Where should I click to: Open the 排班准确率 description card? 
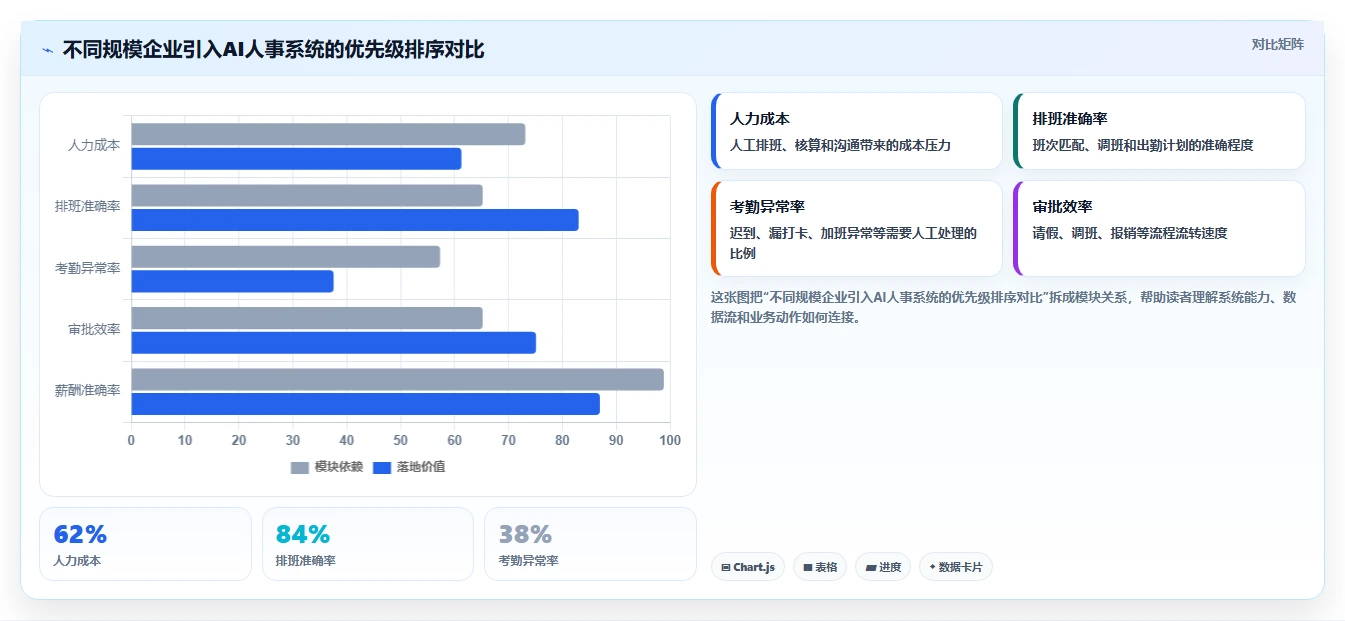tap(1159, 131)
